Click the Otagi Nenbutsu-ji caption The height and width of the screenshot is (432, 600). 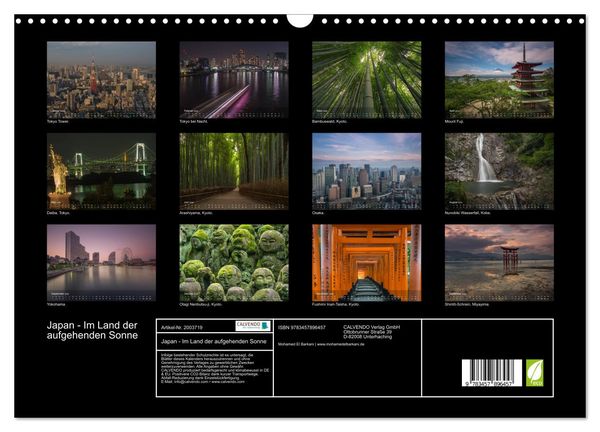201,305
